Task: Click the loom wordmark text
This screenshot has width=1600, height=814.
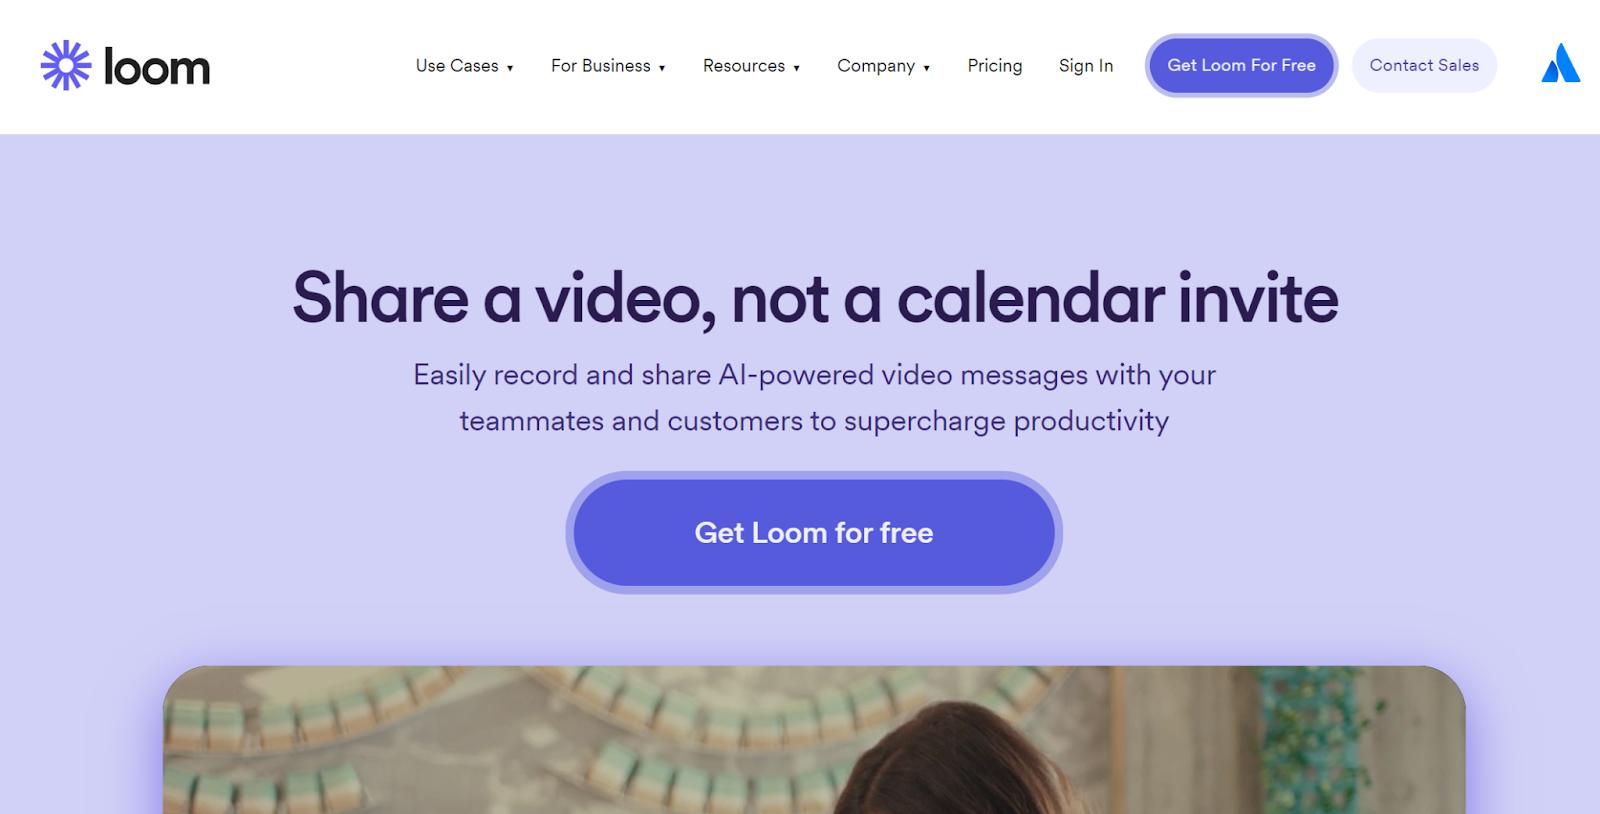Action: pyautogui.click(x=157, y=68)
